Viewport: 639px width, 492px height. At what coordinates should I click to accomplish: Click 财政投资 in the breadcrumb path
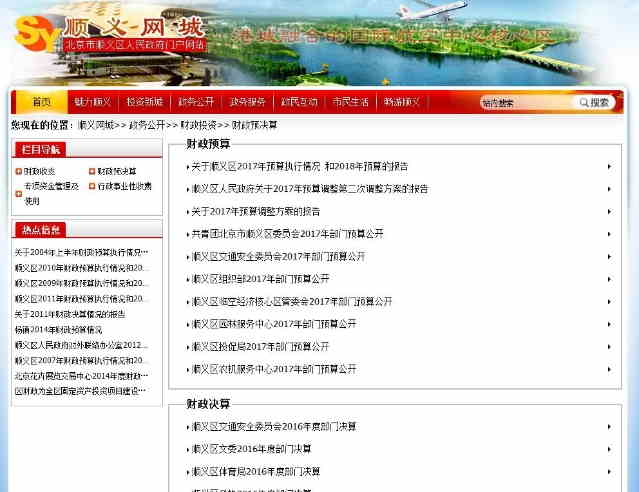click(x=197, y=125)
